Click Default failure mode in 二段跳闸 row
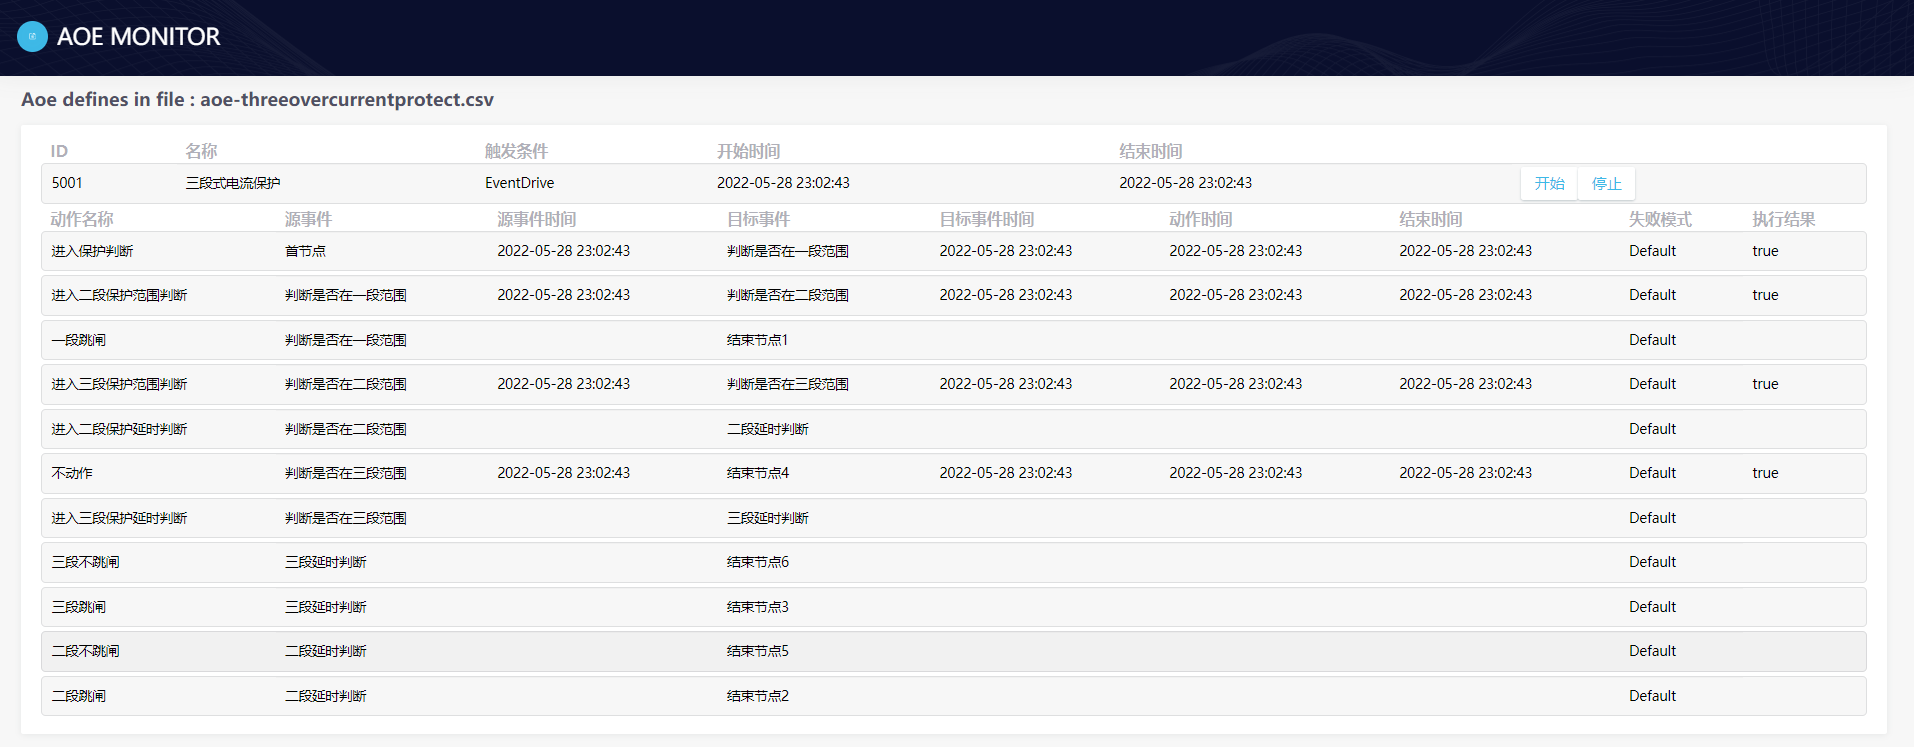The image size is (1914, 747). click(1652, 696)
